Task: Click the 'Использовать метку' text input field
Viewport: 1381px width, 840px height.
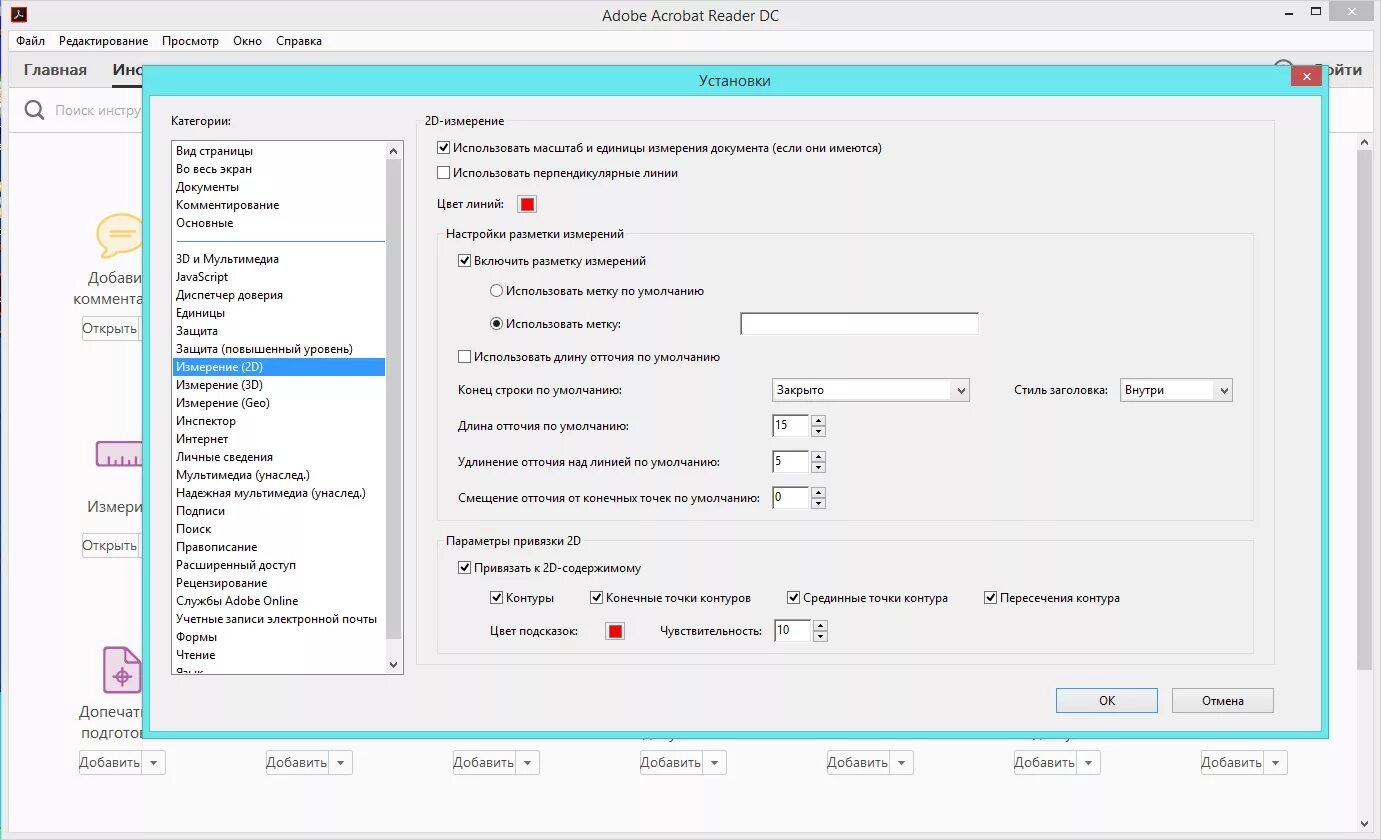Action: coord(859,323)
